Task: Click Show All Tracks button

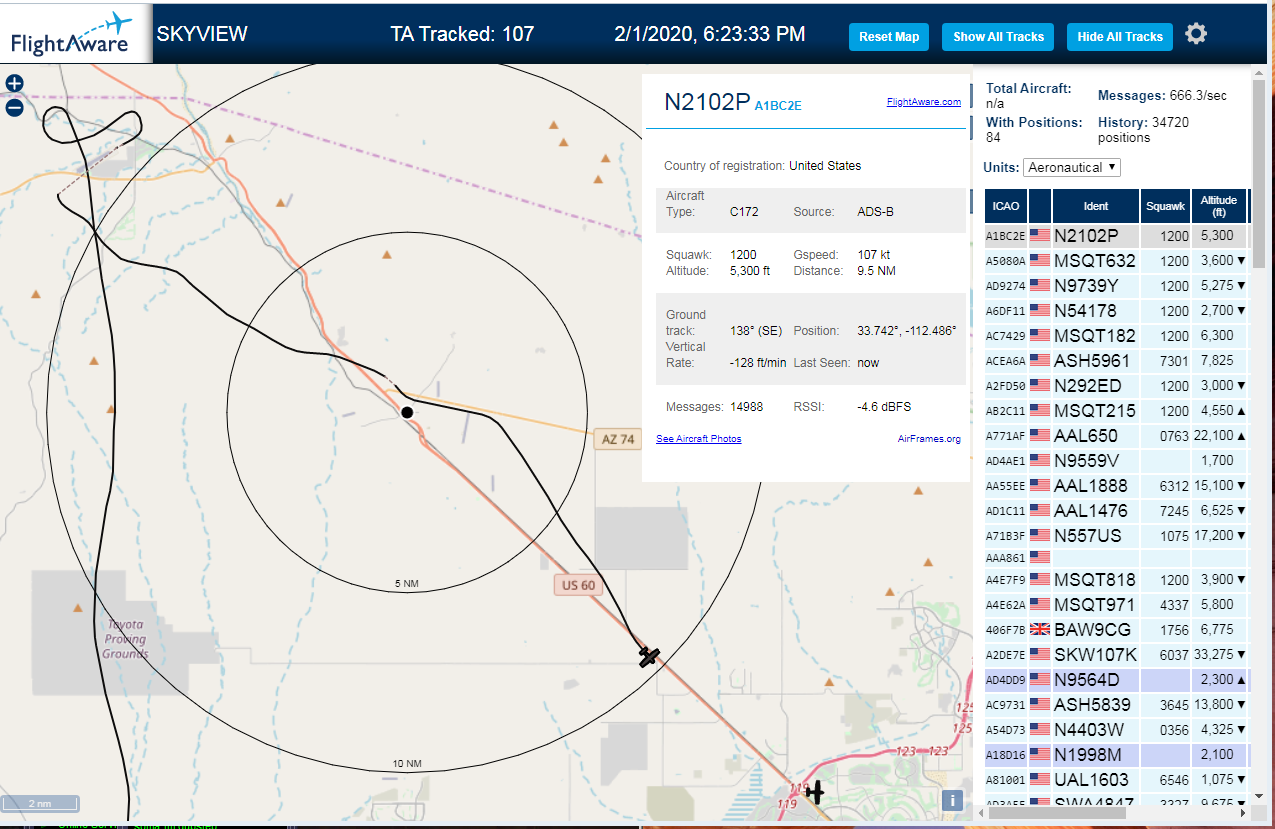Action: tap(998, 37)
